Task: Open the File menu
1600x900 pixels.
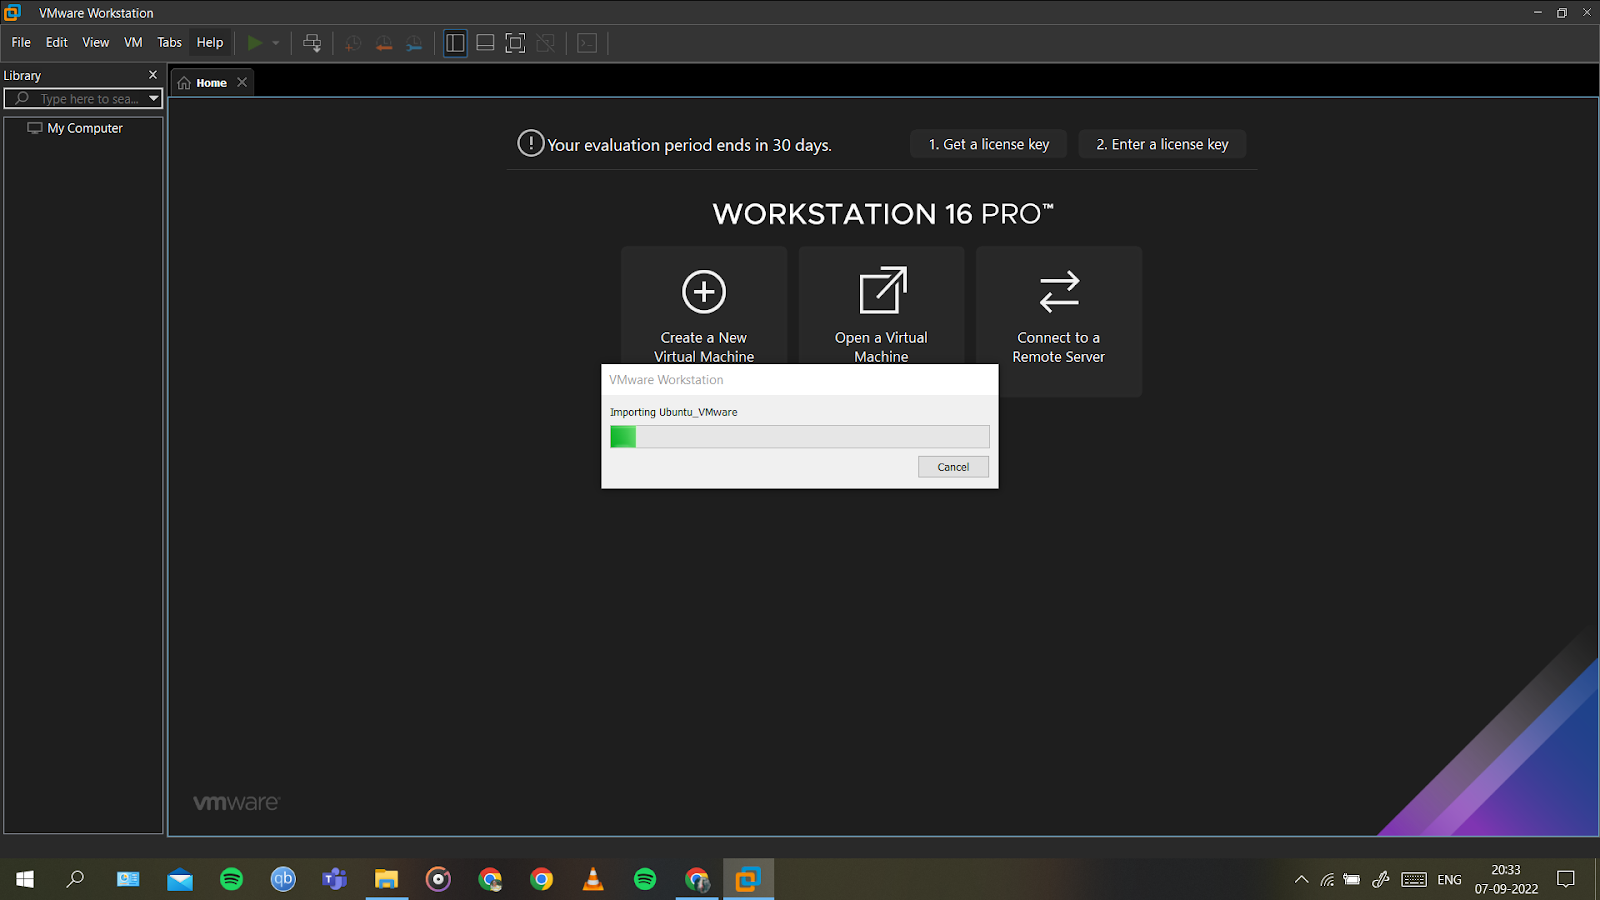Action: point(21,43)
